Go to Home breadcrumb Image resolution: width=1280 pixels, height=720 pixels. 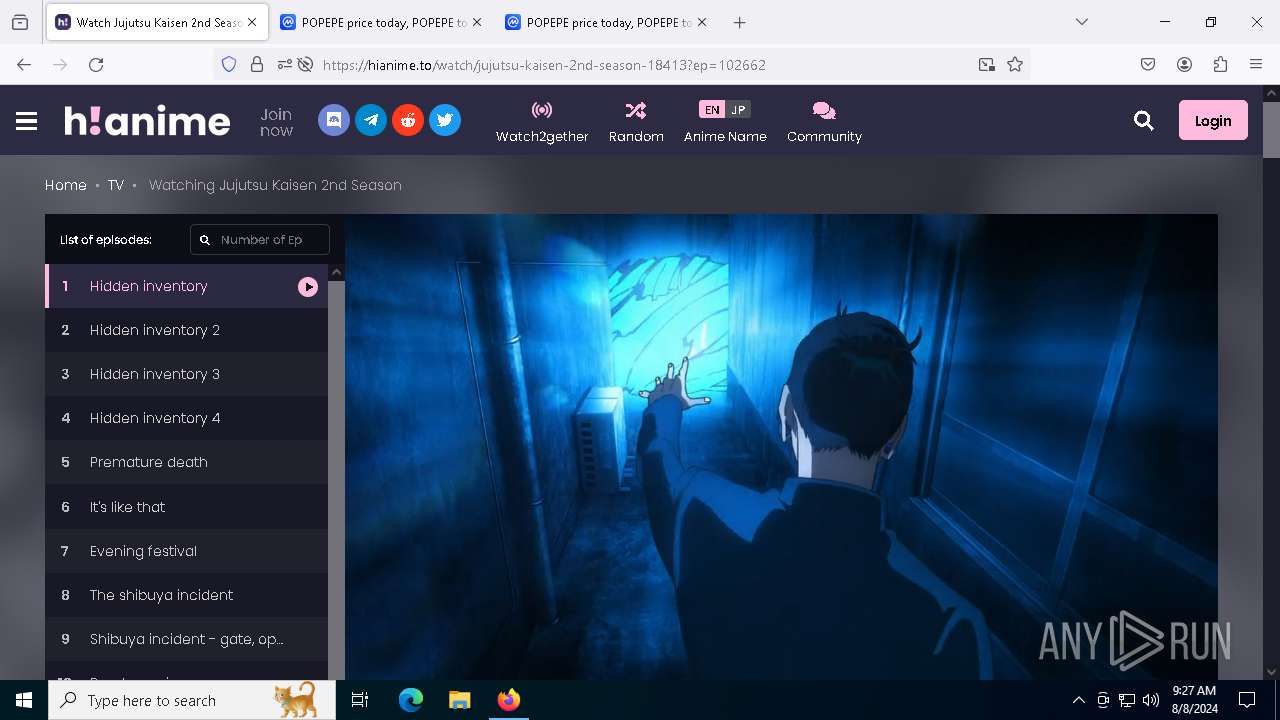[66, 185]
